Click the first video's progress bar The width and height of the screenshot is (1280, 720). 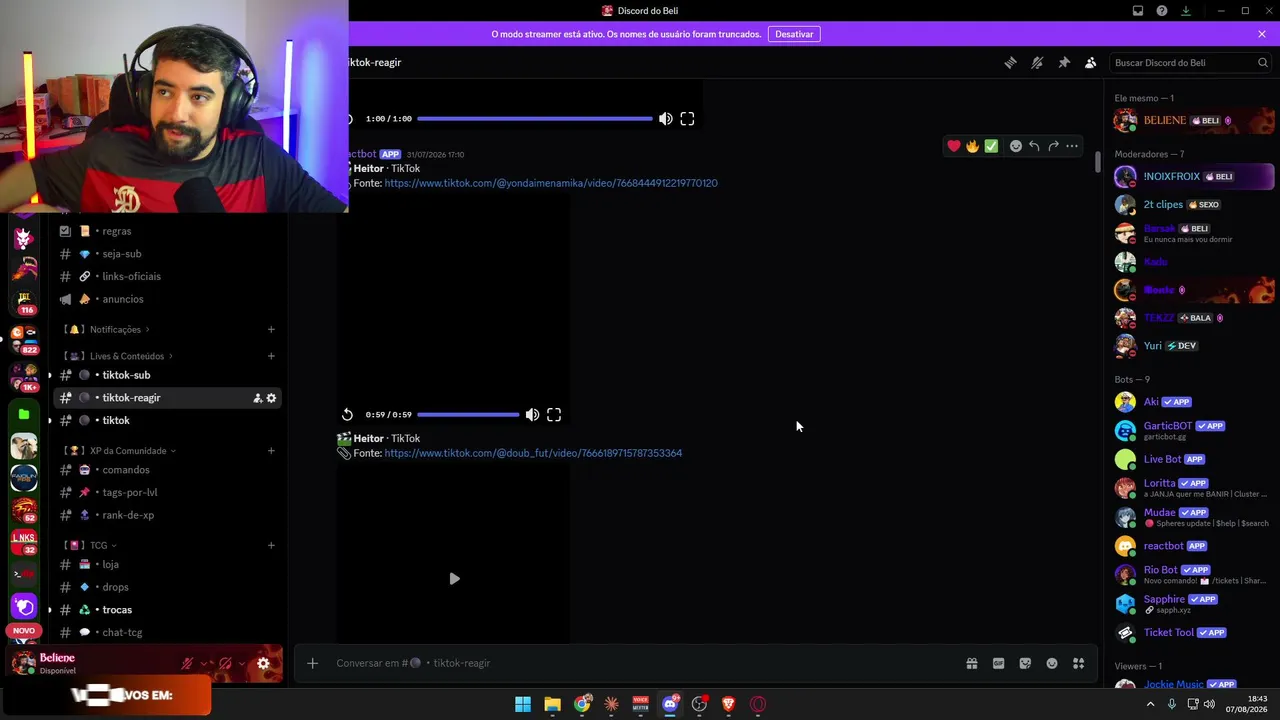[x=534, y=119]
